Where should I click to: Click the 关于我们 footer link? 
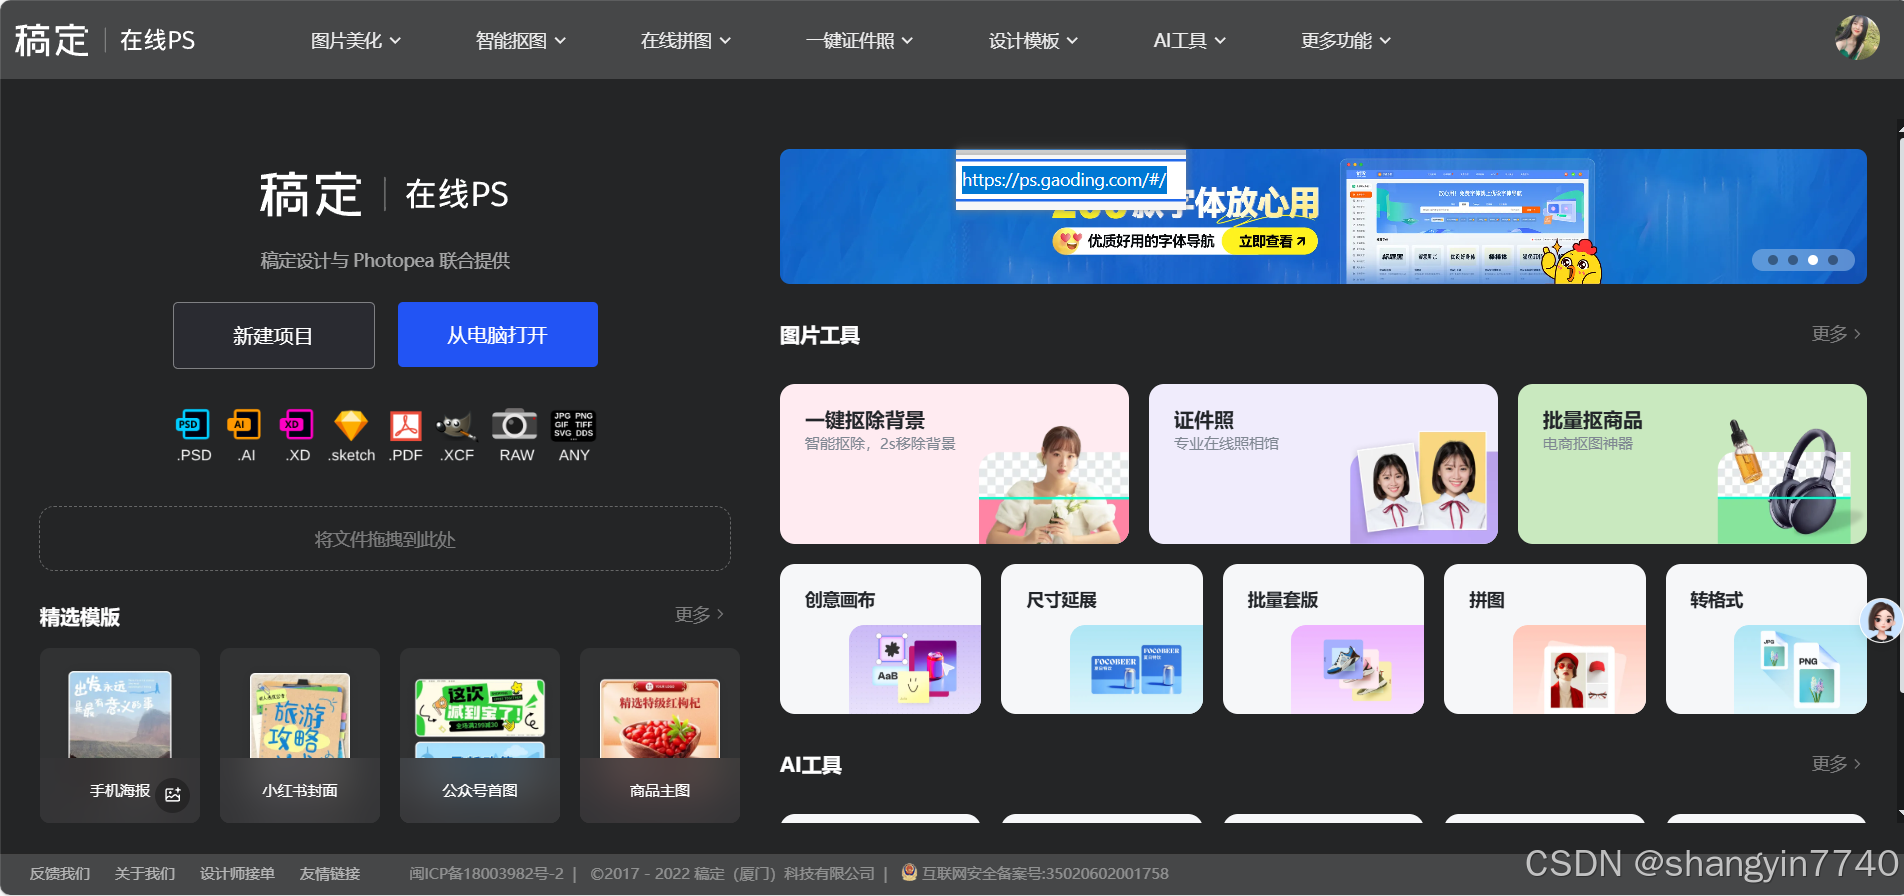tap(145, 873)
